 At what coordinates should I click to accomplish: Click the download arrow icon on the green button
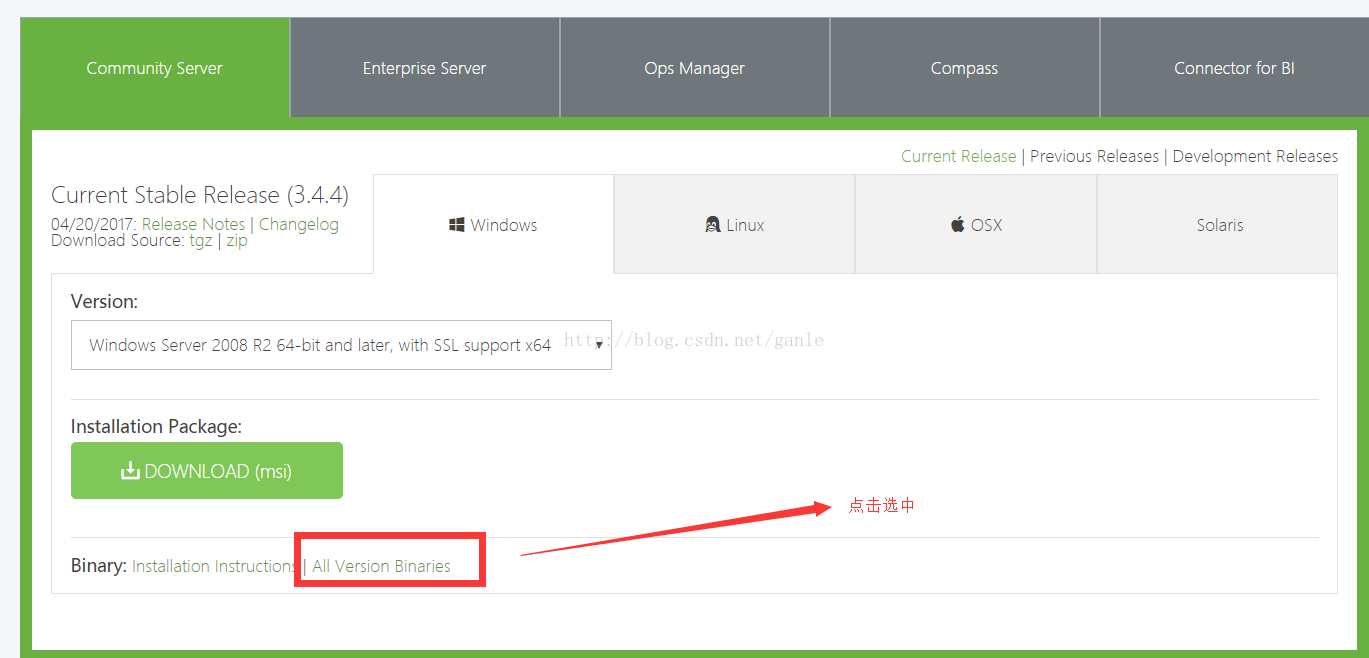[130, 471]
